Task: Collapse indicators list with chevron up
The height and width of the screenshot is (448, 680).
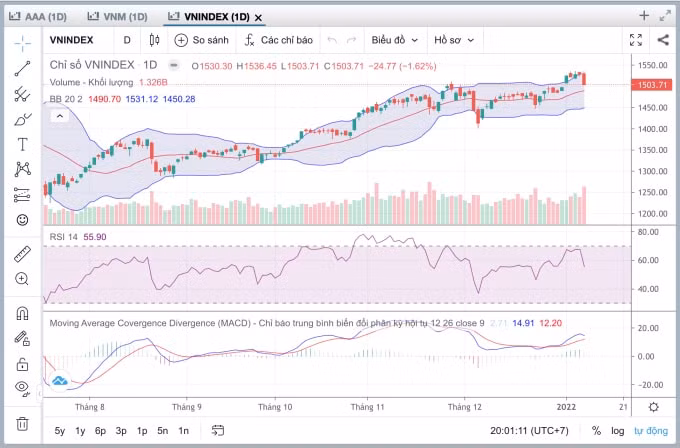Action: point(60,116)
